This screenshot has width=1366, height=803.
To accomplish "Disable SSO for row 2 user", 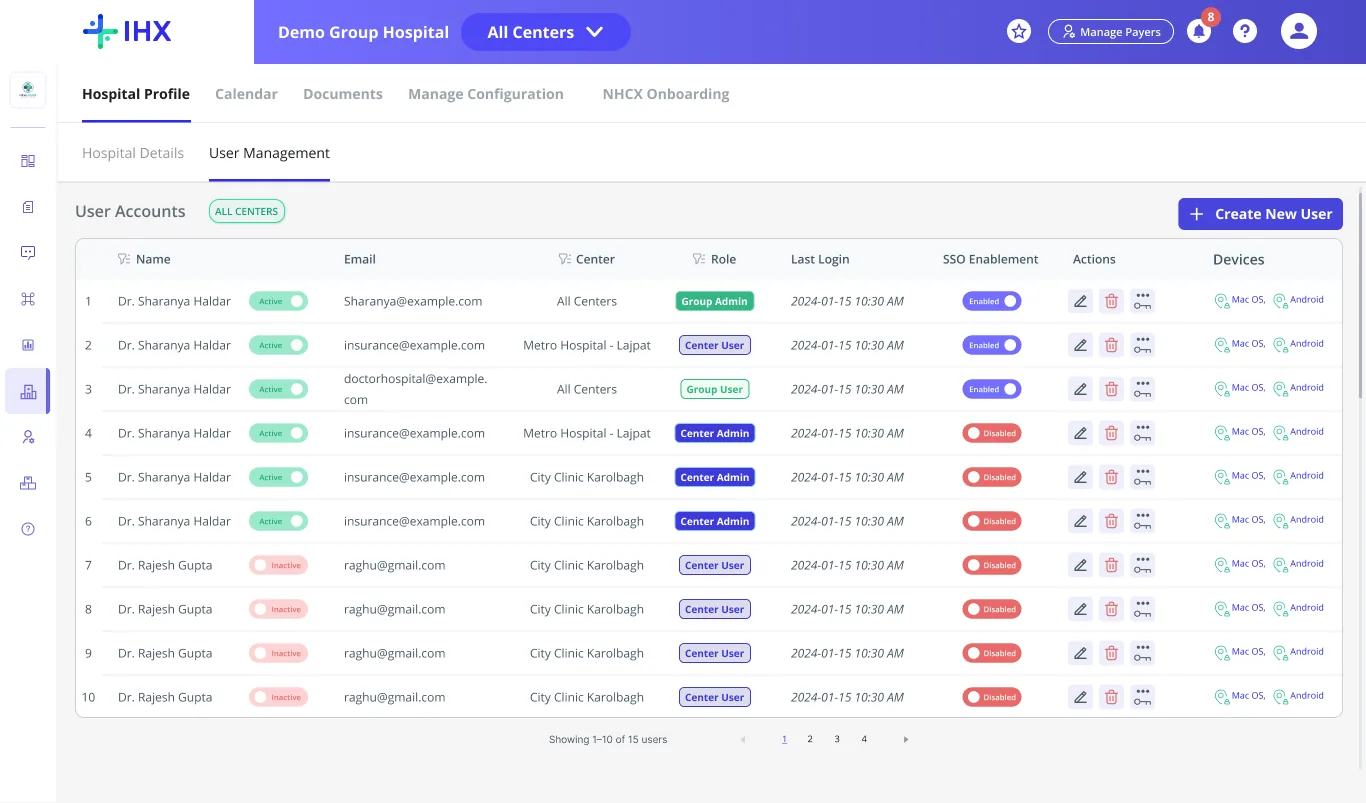I will [992, 345].
